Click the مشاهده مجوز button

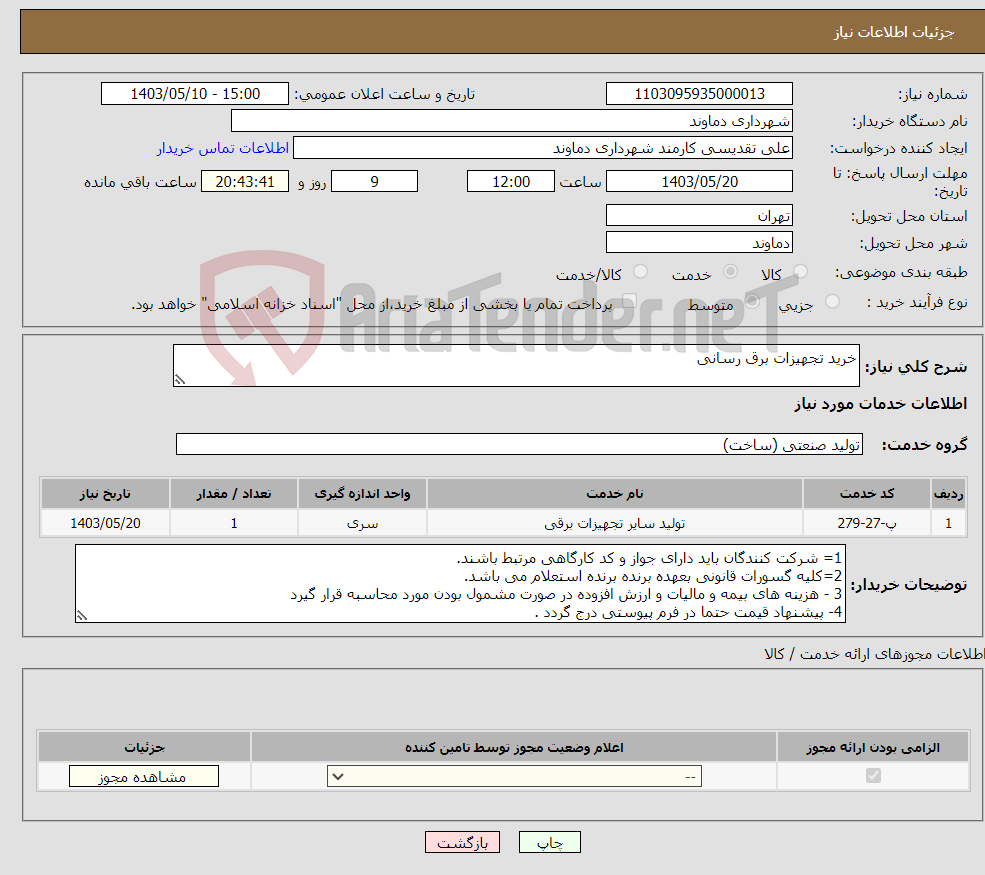pyautogui.click(x=144, y=776)
